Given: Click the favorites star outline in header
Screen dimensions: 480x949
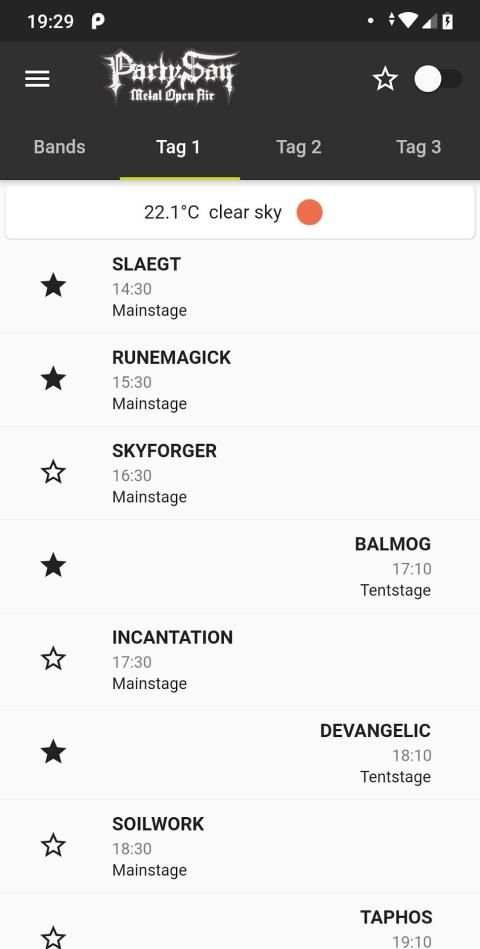Looking at the screenshot, I should (385, 79).
